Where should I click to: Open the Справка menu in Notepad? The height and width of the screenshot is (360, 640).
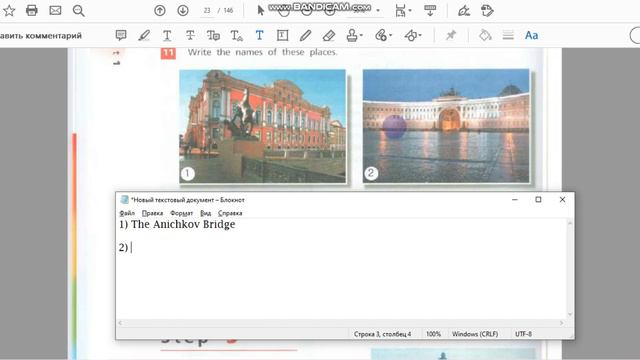[230, 213]
